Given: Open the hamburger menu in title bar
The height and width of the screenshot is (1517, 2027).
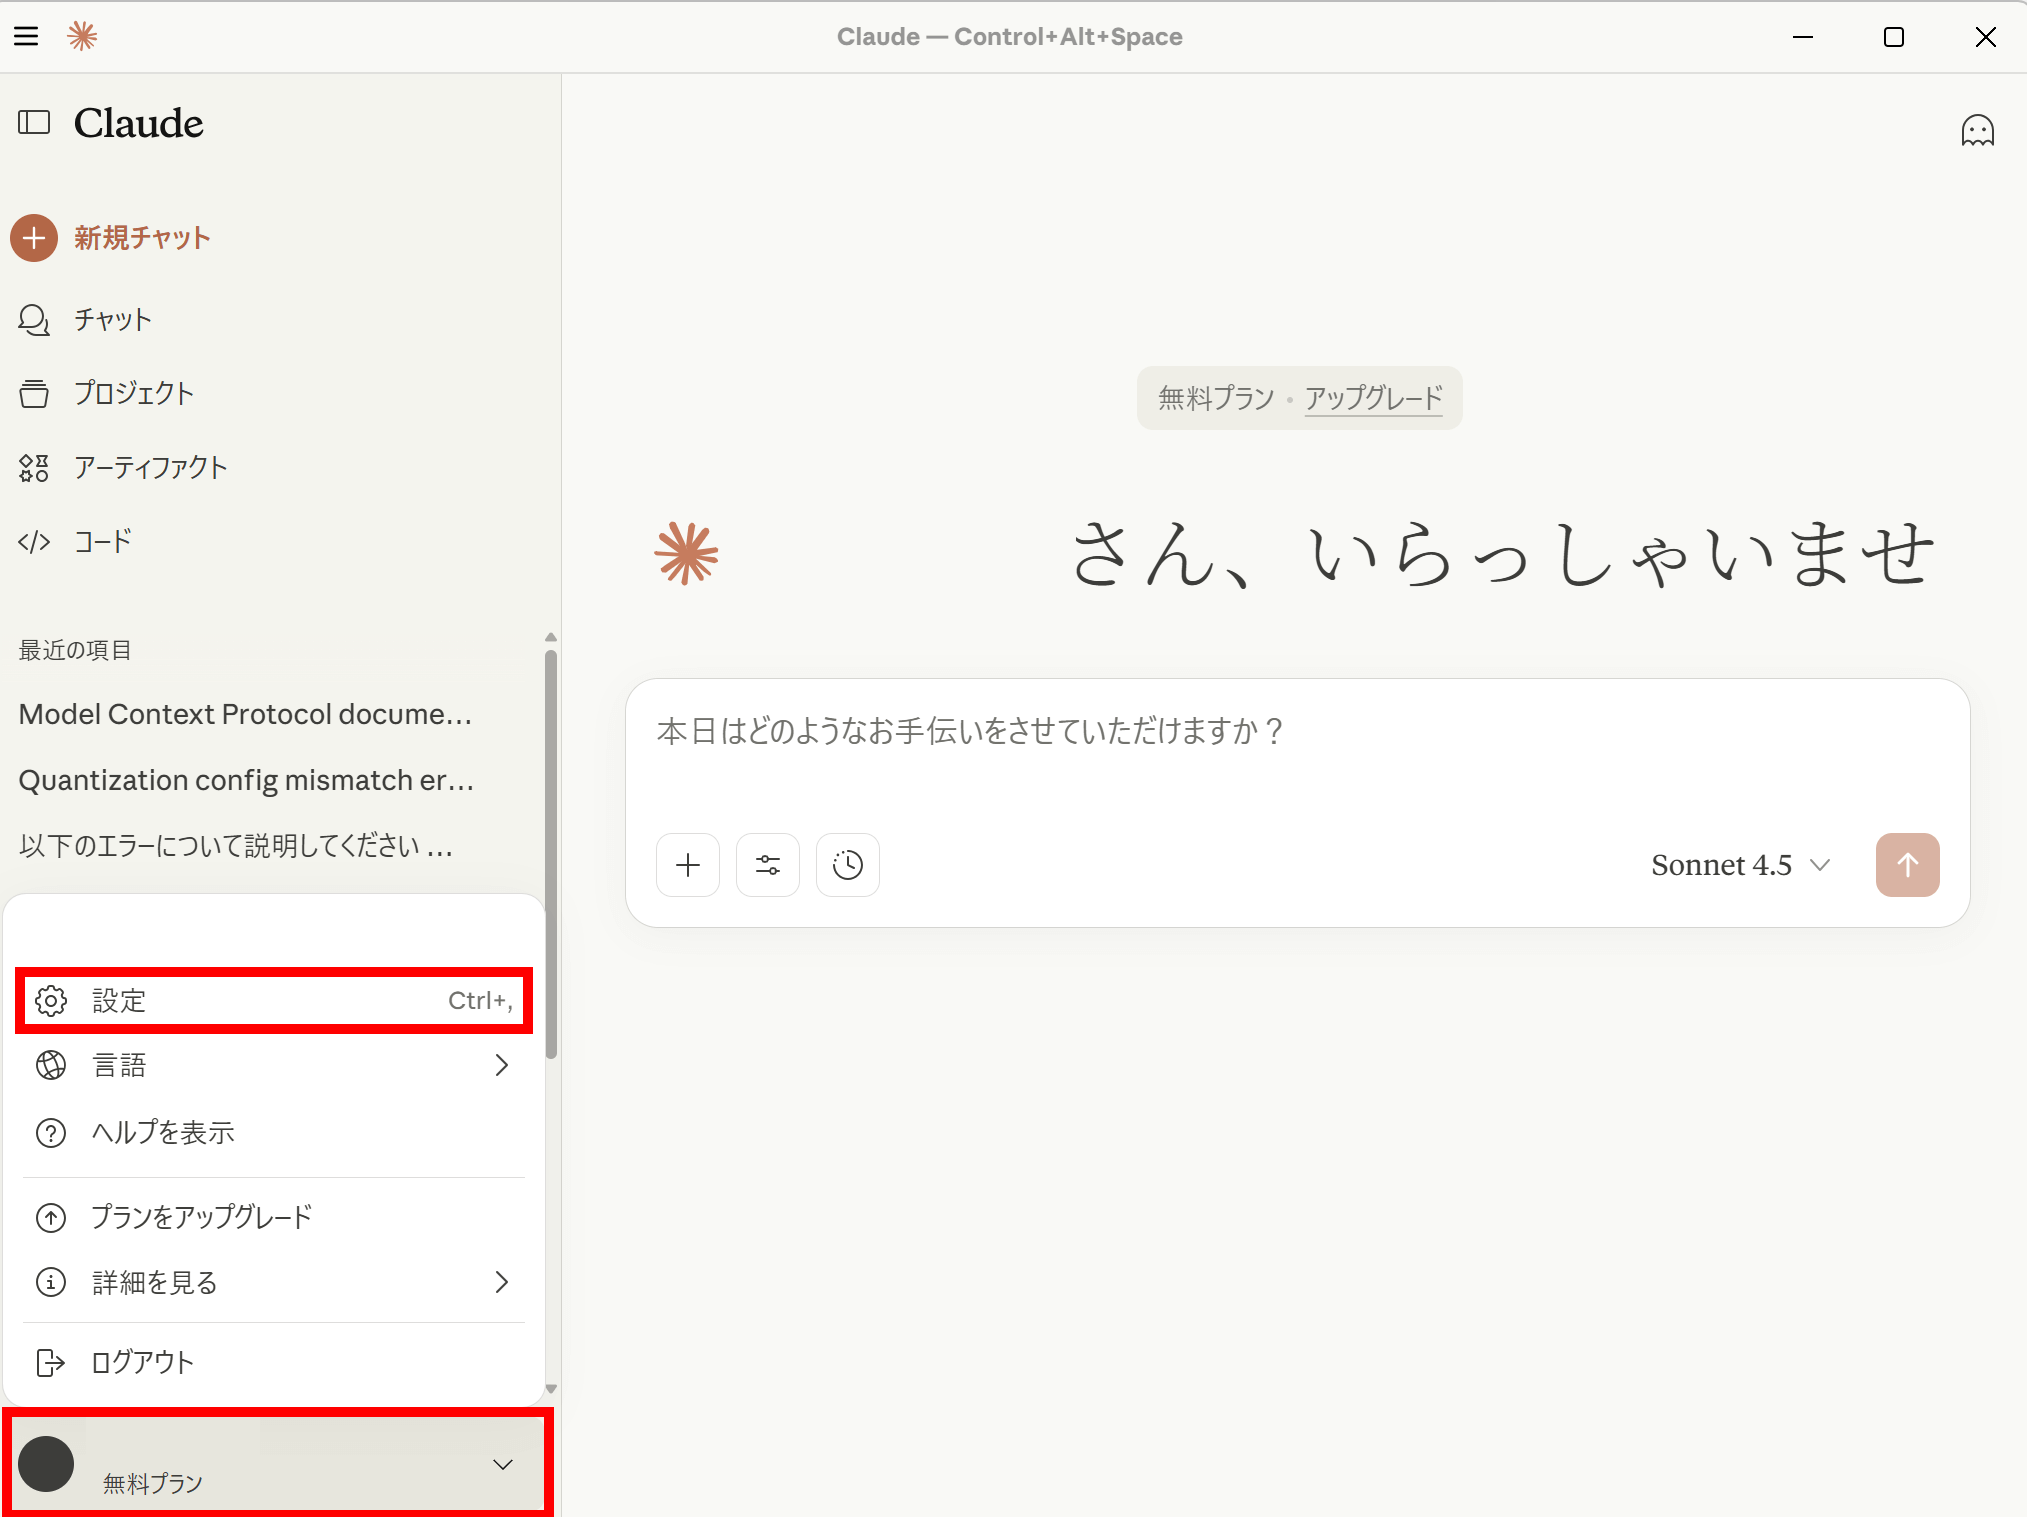Looking at the screenshot, I should (26, 37).
